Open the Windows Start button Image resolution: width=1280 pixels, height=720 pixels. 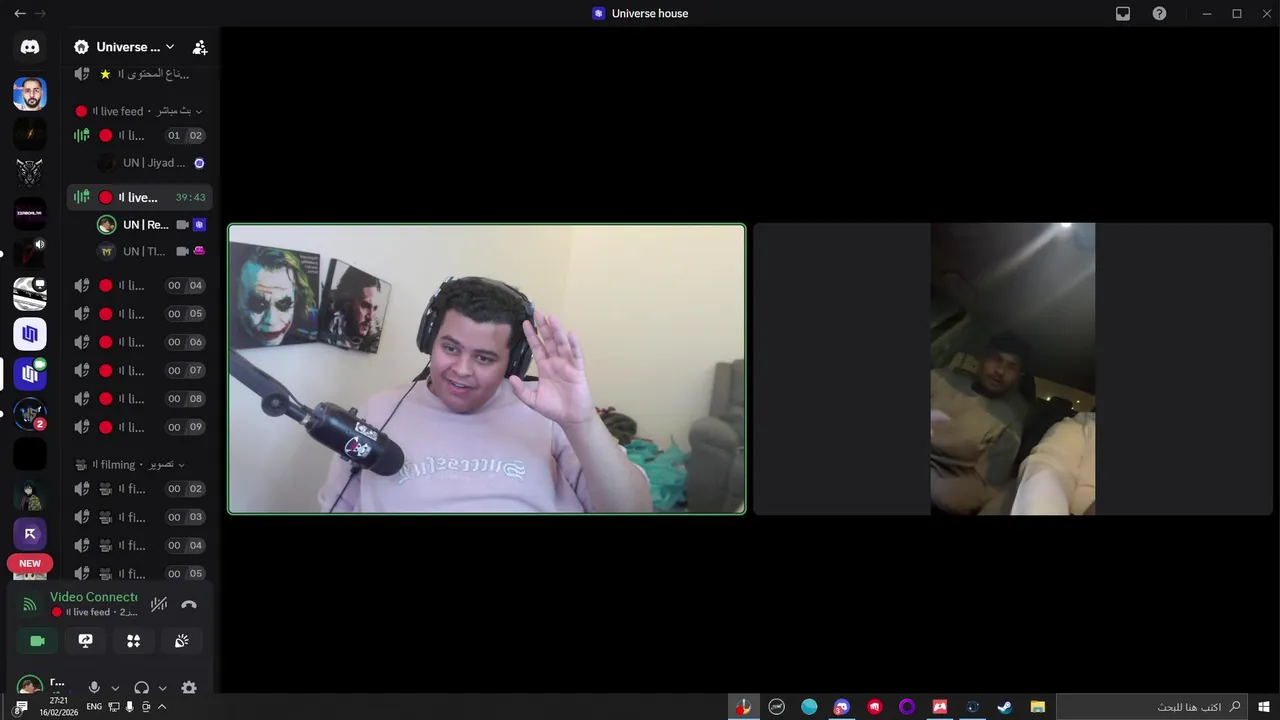coord(1264,707)
